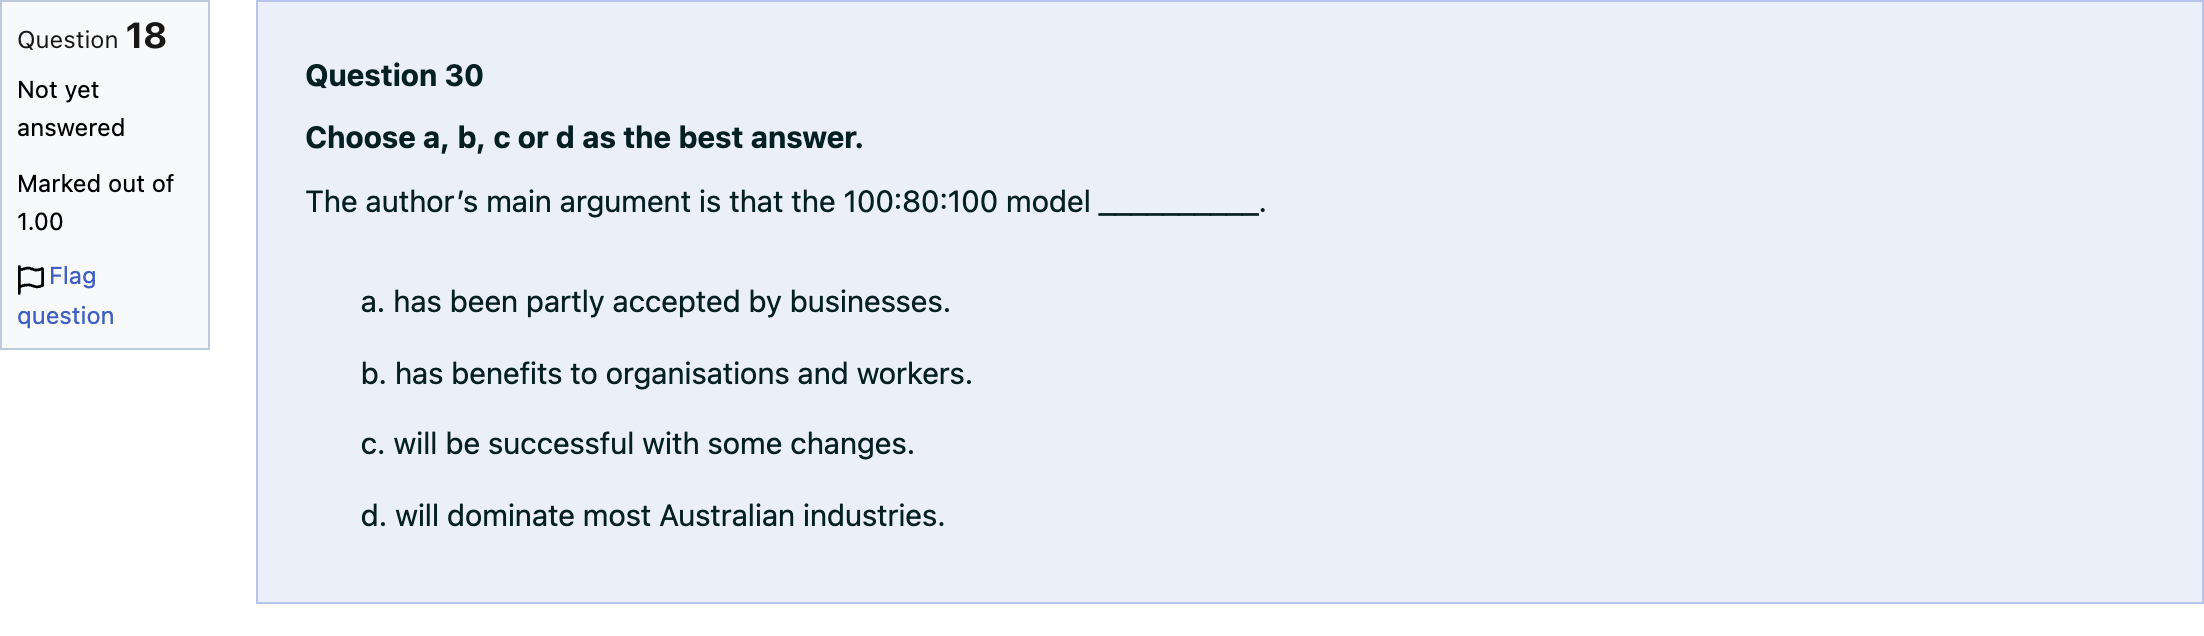Viewport: 2204px width, 636px height.
Task: Click the Flag question link
Action: 66,296
